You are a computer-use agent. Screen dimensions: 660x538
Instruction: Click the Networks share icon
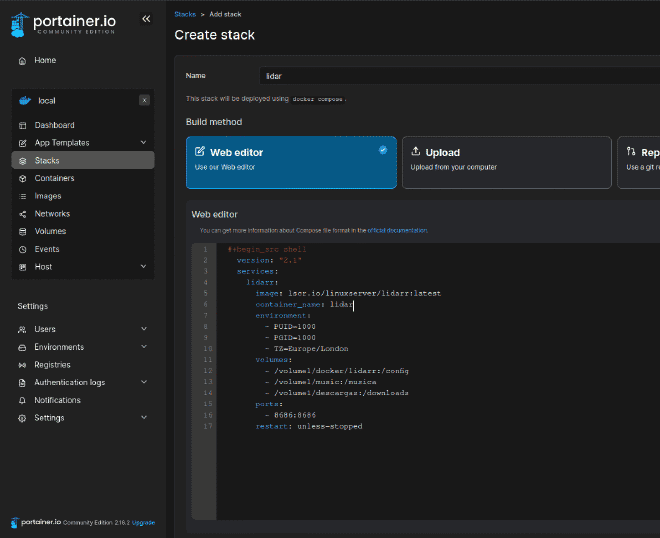tap(23, 214)
